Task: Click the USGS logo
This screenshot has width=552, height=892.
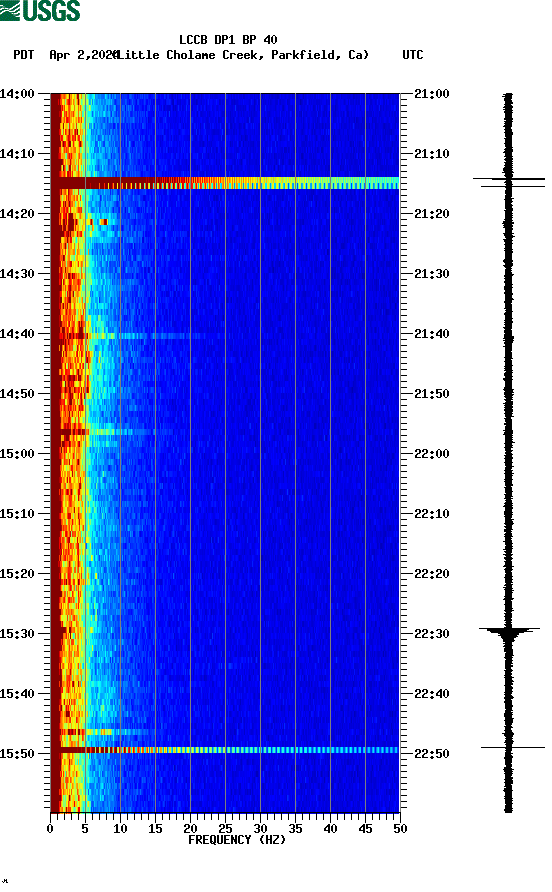Action: point(40,10)
